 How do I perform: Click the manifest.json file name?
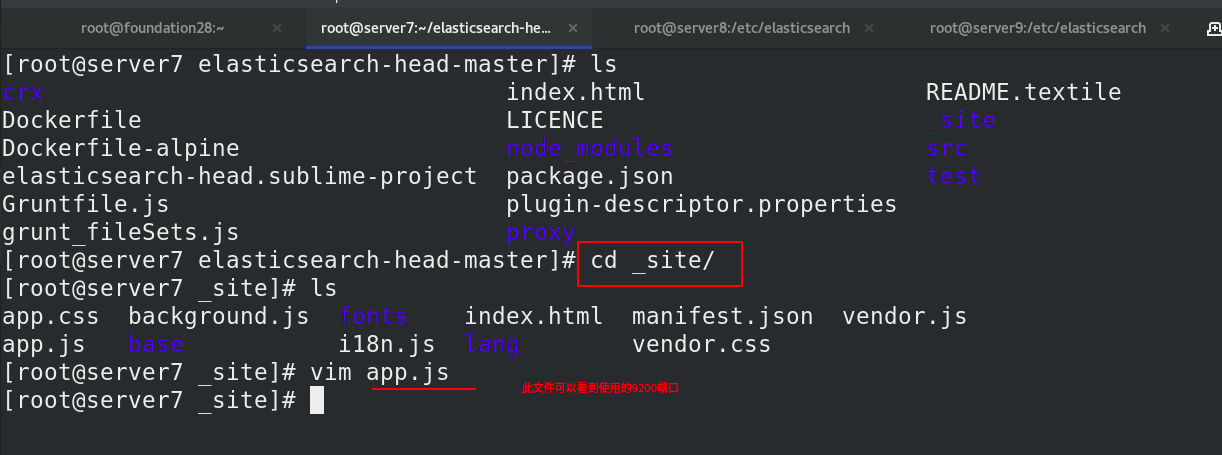pyautogui.click(x=723, y=317)
